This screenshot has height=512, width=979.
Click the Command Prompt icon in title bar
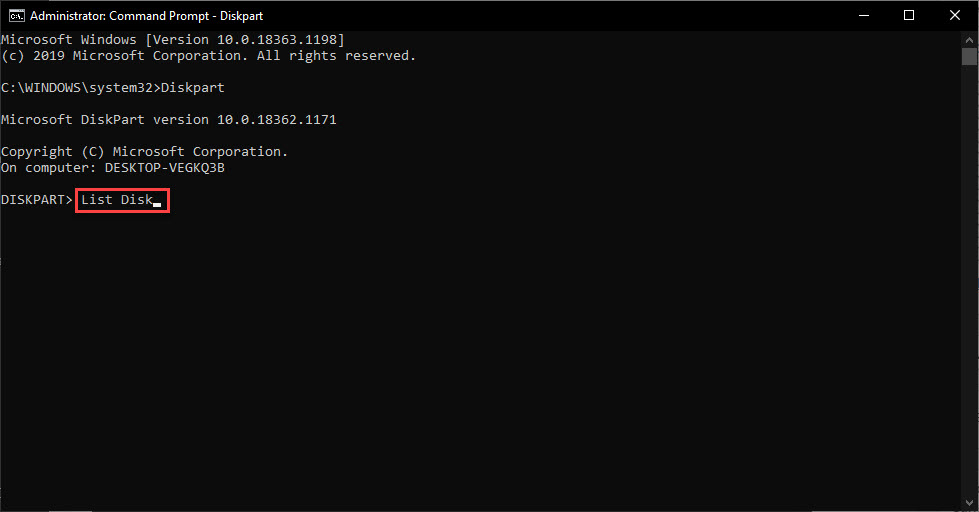point(16,15)
